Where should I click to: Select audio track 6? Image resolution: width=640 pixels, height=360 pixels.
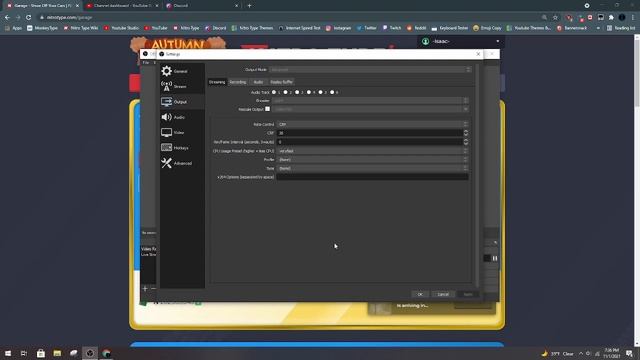[332, 92]
